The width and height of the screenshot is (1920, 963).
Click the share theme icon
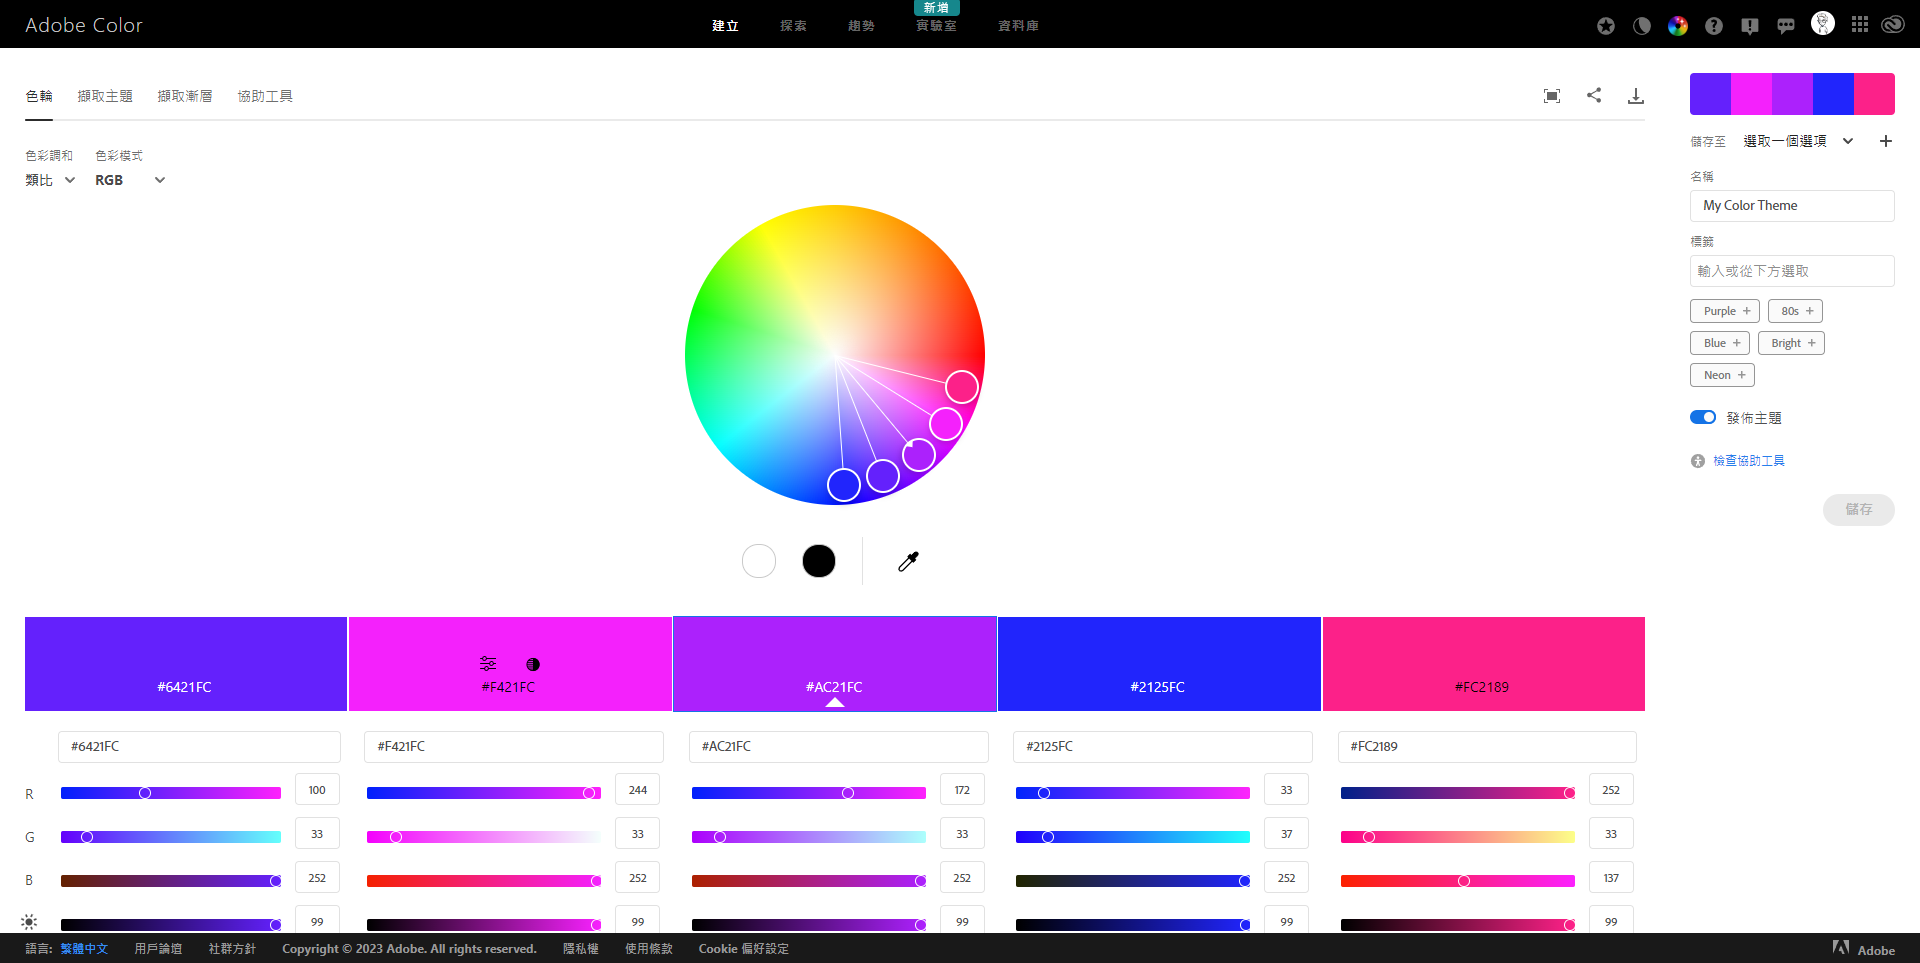click(x=1594, y=95)
